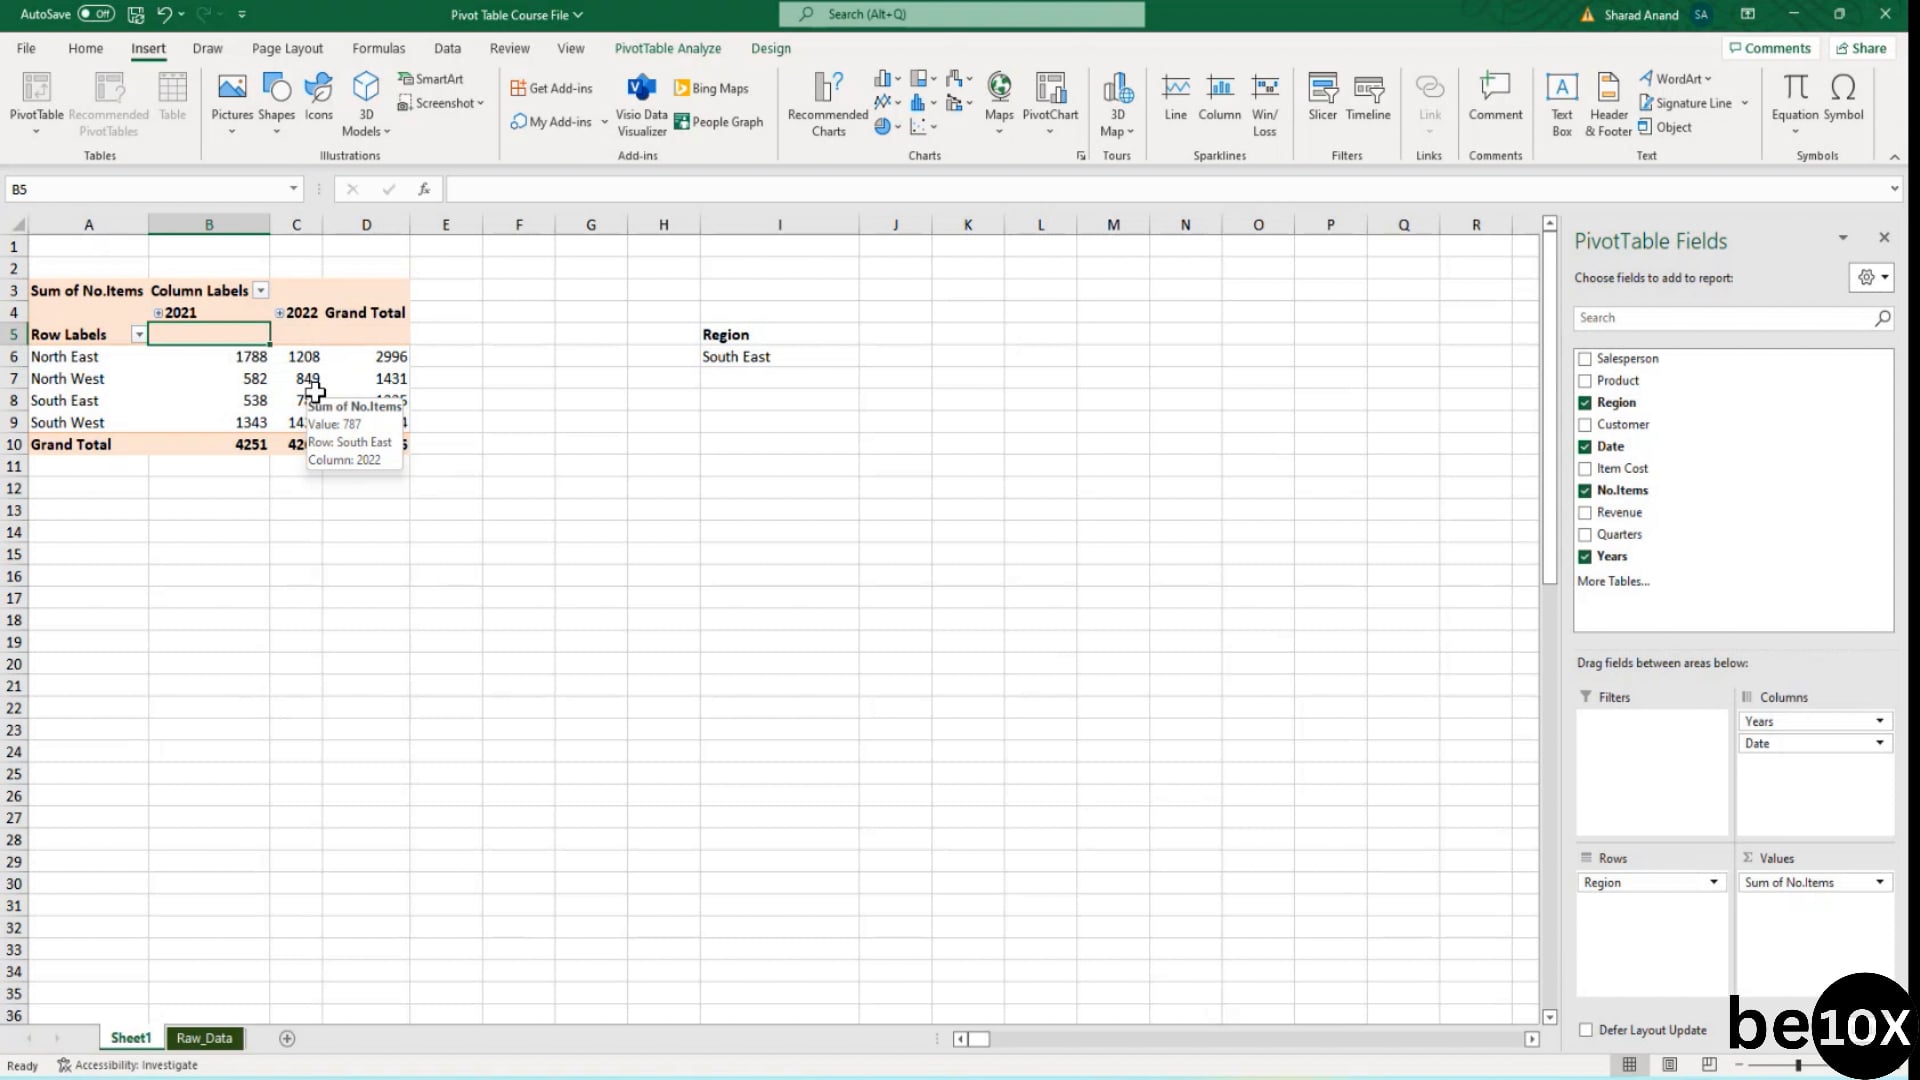Open the Row Labels filter dropdown
The height and width of the screenshot is (1080, 1920).
point(139,335)
